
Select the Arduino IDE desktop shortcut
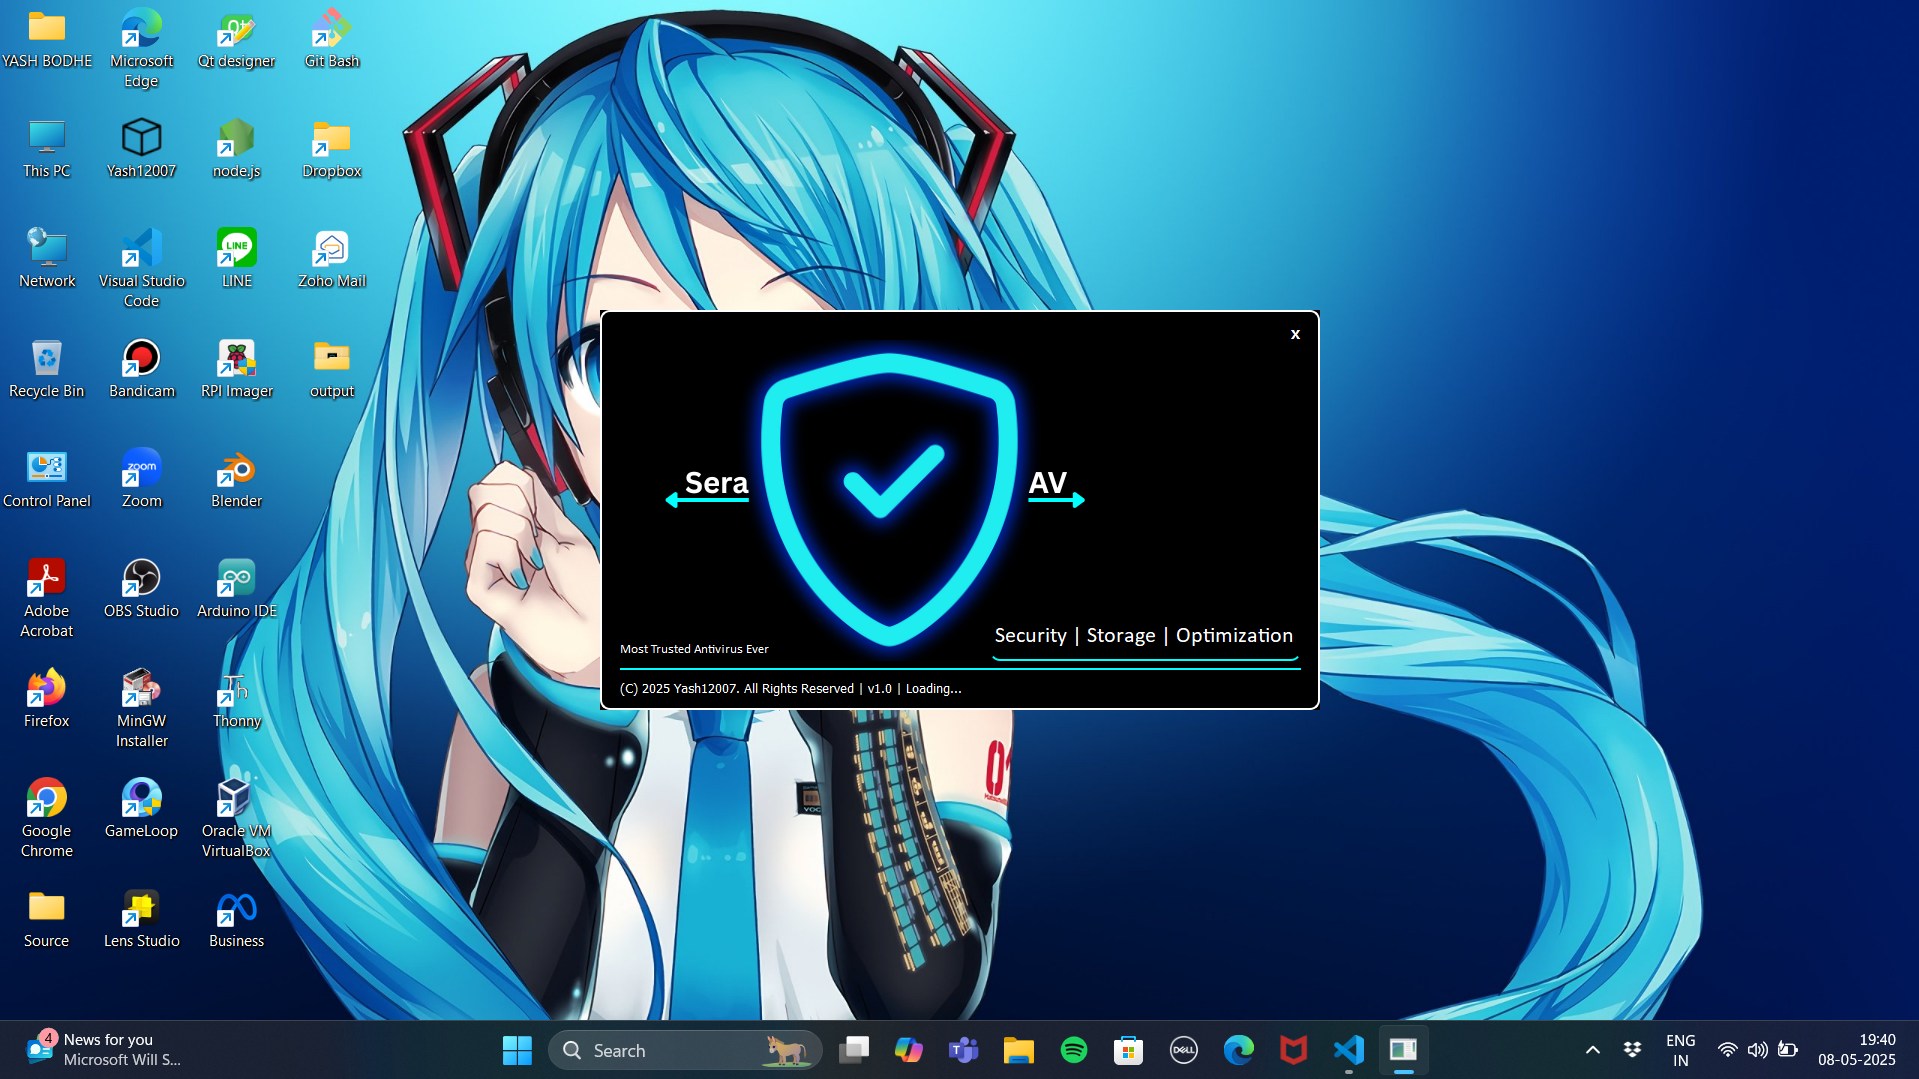pos(236,590)
